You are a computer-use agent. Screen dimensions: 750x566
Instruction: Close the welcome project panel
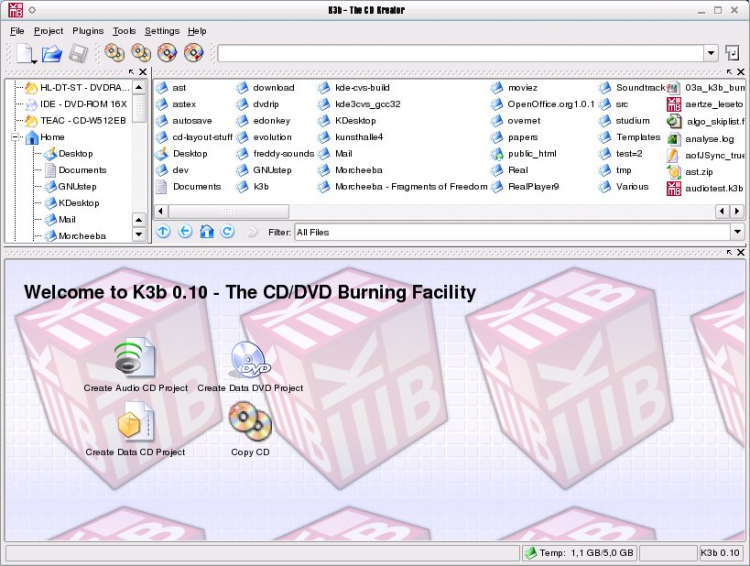coord(740,252)
